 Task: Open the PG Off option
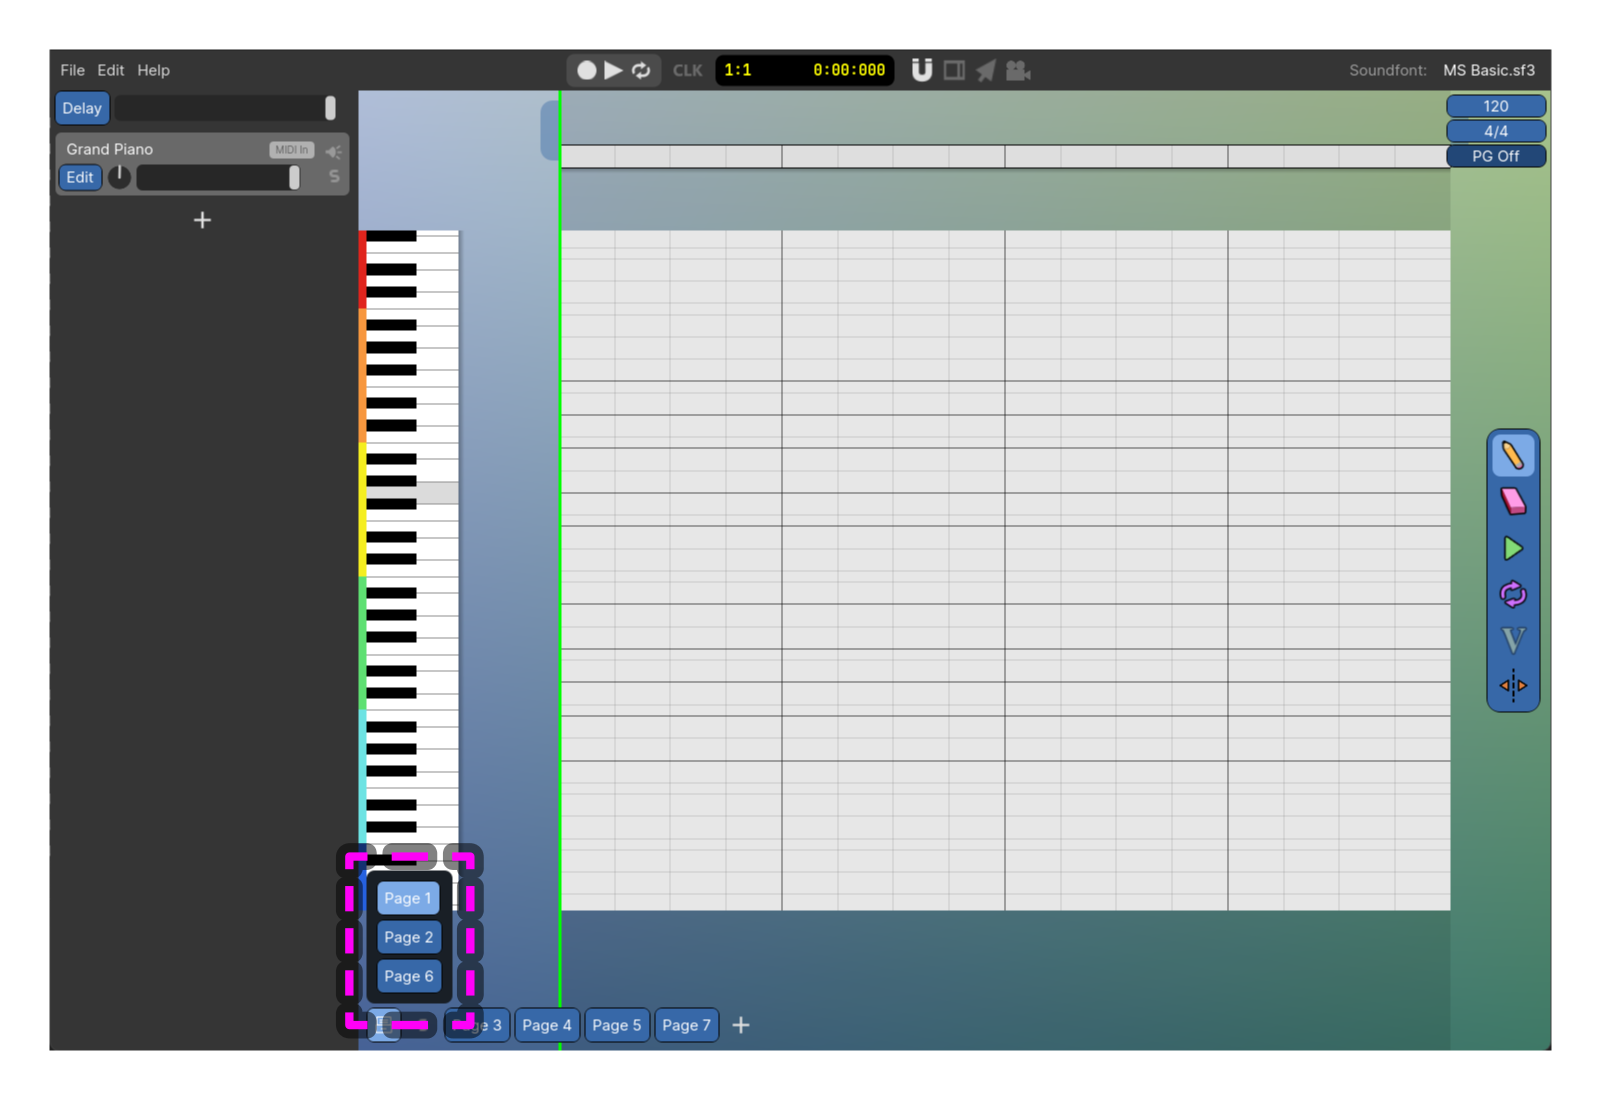click(x=1495, y=156)
